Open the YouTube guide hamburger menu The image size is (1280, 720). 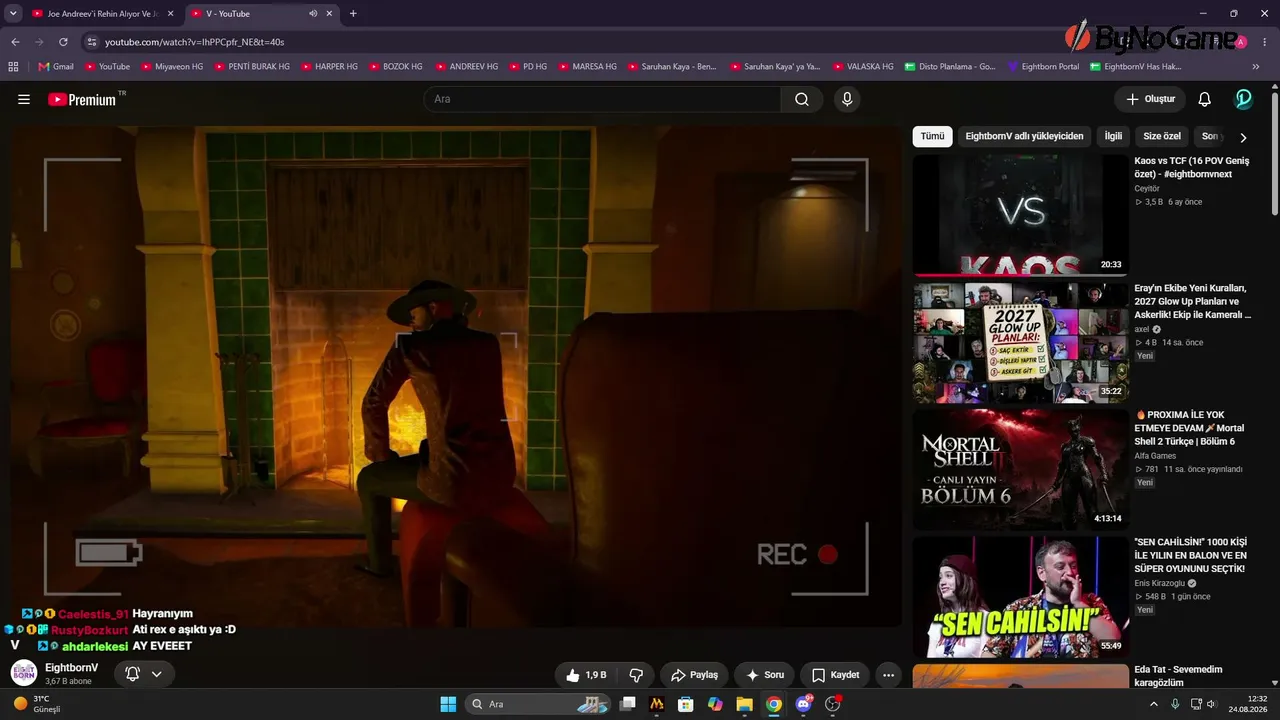pyautogui.click(x=24, y=99)
